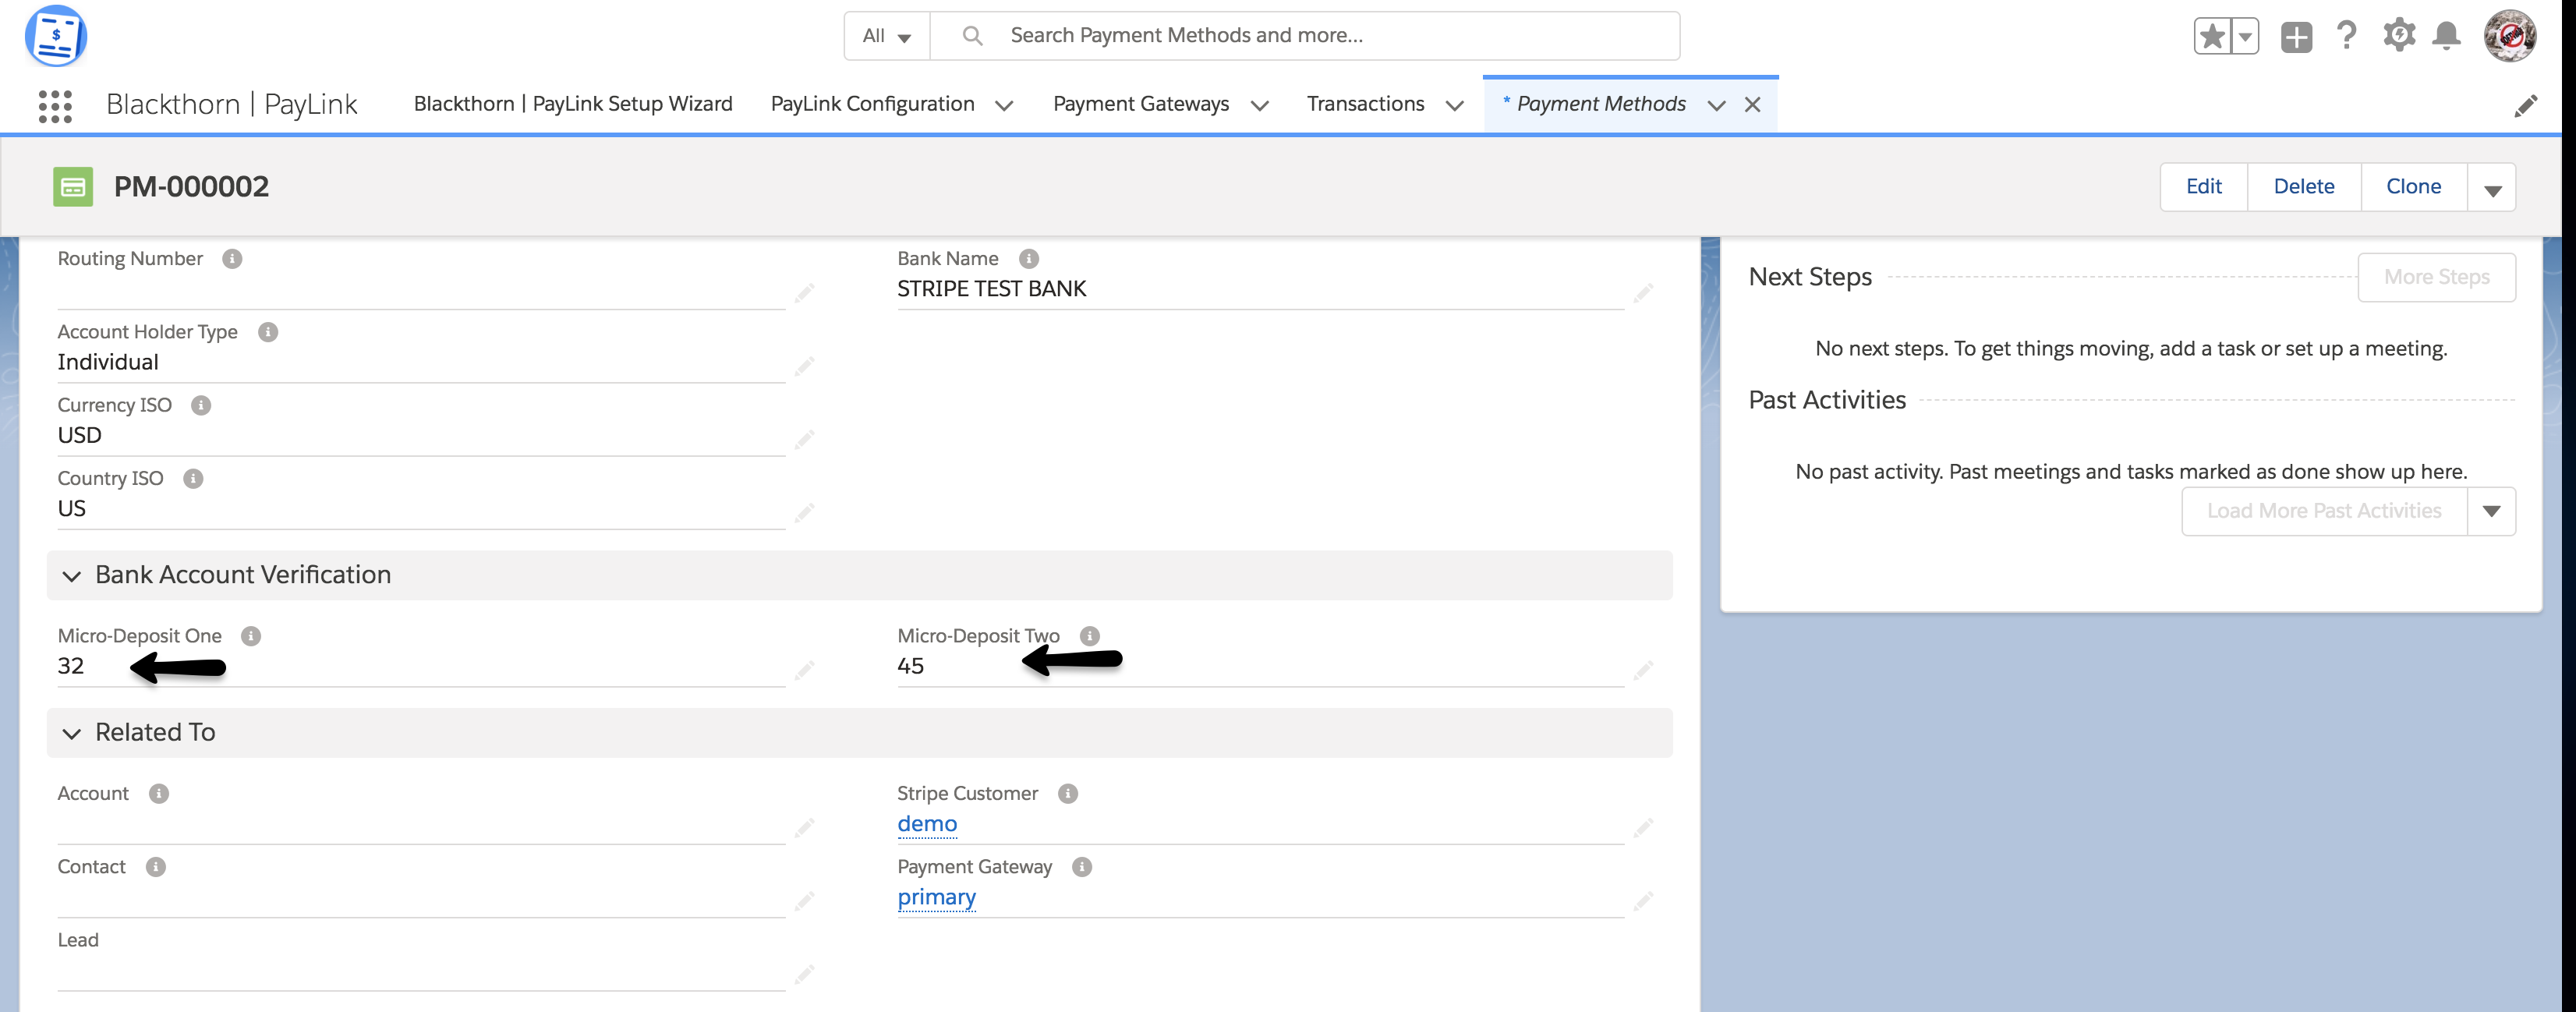The width and height of the screenshot is (2576, 1012).
Task: Click Load More Past Activities button
Action: (2324, 511)
